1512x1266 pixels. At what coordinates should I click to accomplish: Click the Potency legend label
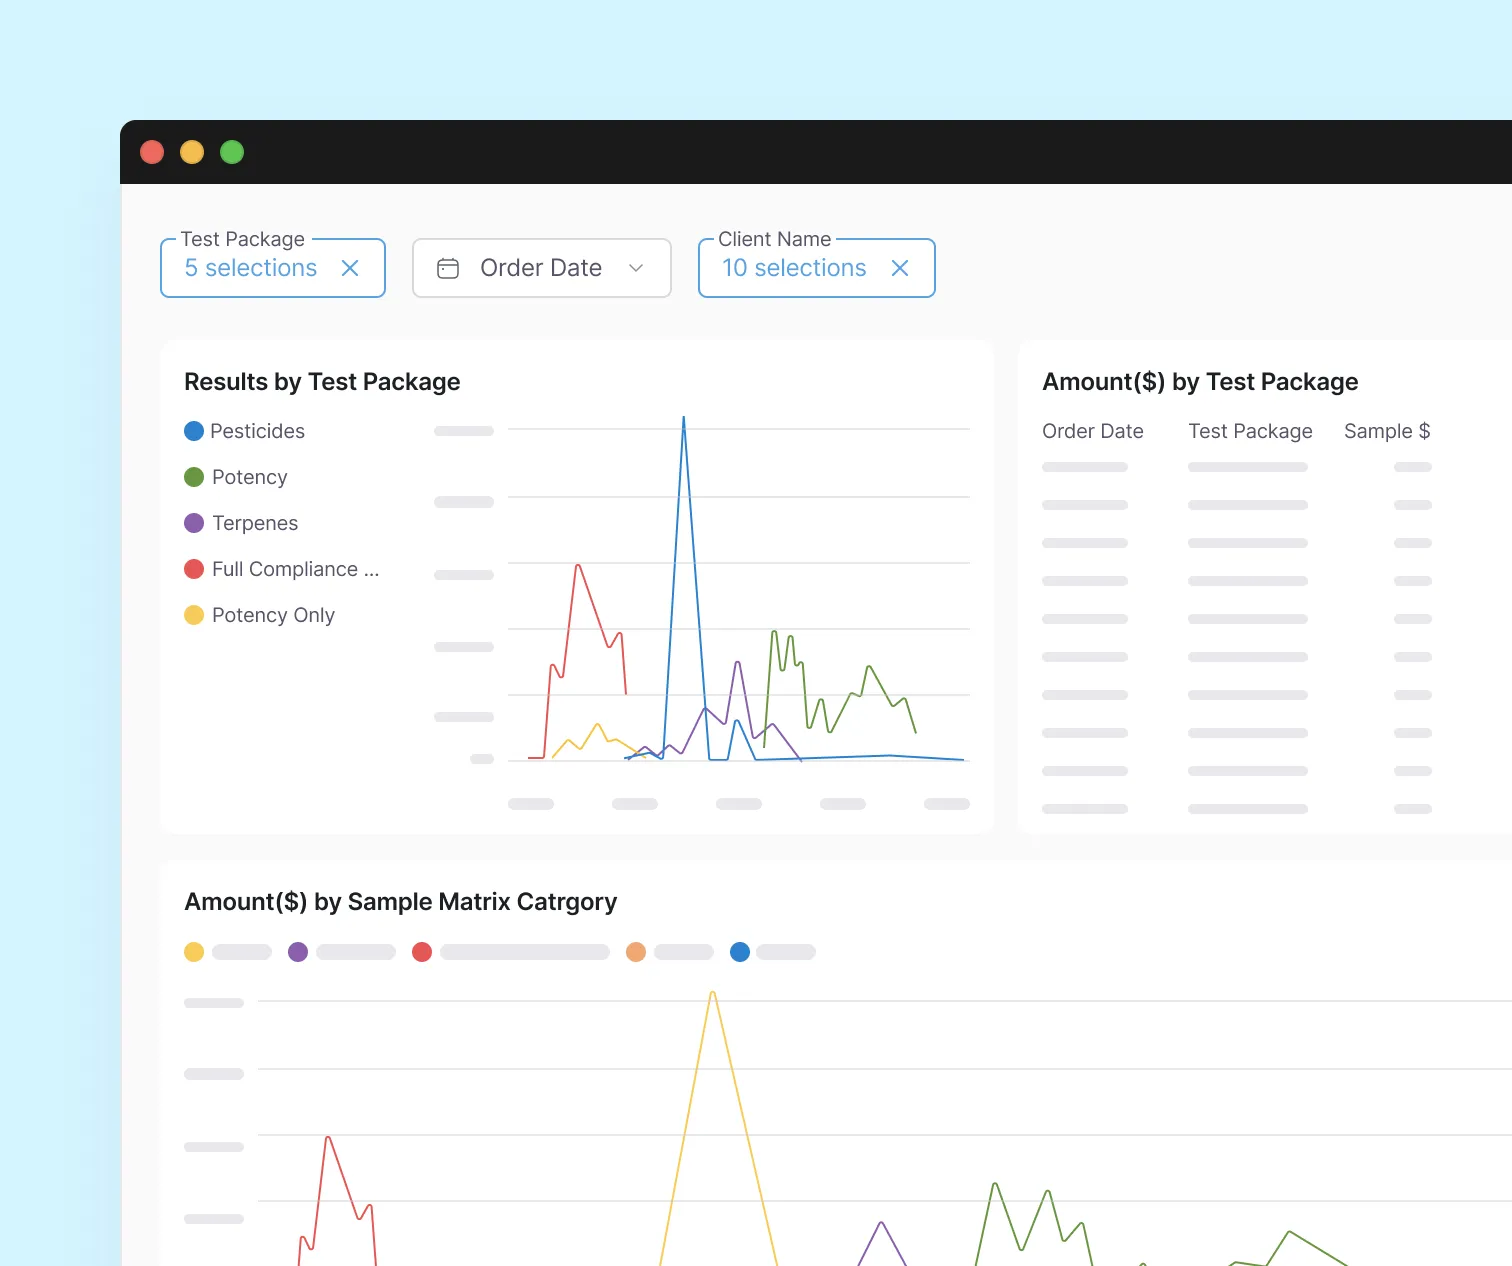pos(250,477)
